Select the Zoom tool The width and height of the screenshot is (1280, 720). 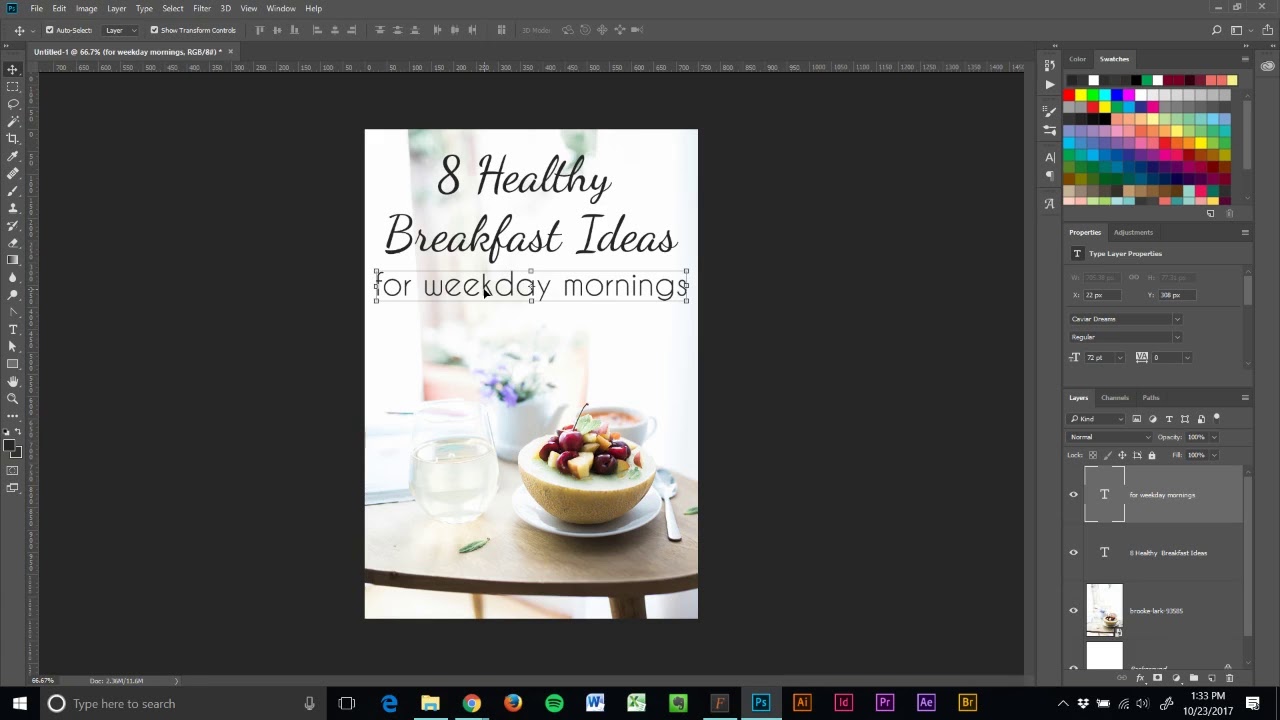pos(13,398)
